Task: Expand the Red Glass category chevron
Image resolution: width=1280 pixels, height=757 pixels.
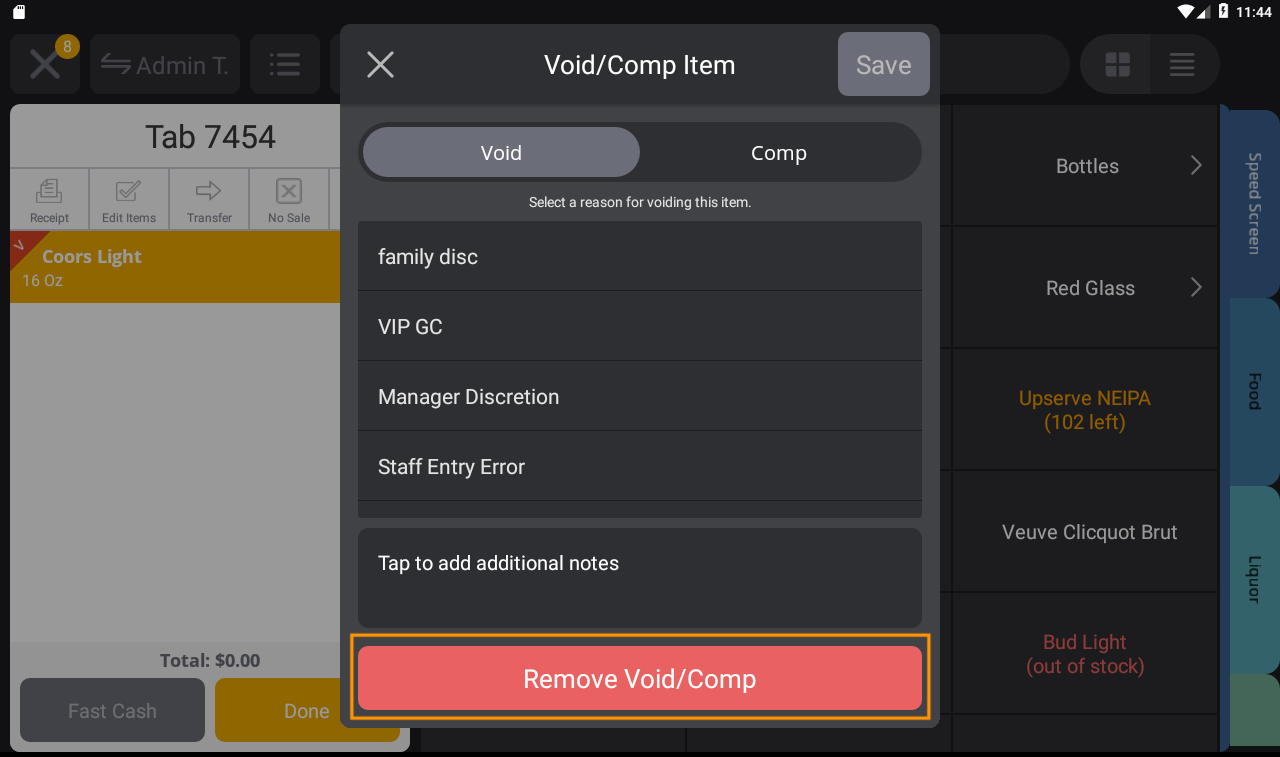Action: coord(1196,287)
